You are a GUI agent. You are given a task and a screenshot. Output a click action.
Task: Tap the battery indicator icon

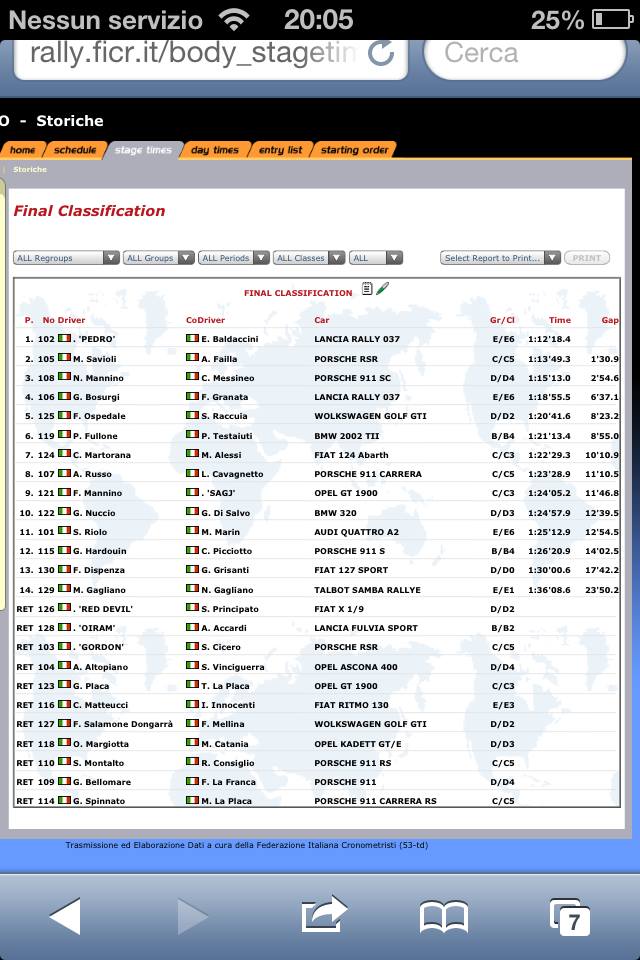coord(612,20)
